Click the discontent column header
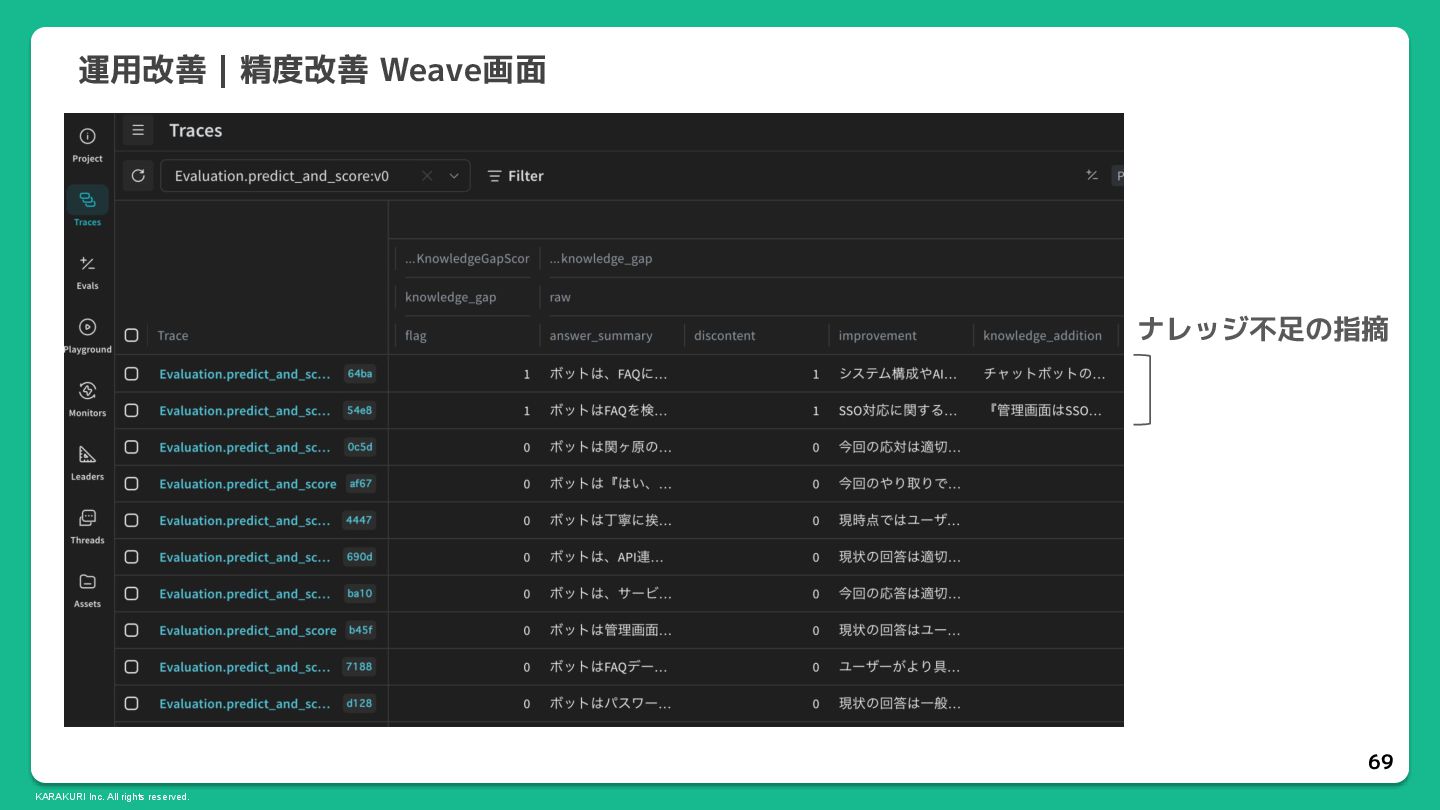The height and width of the screenshot is (810, 1440). pyautogui.click(x=725, y=336)
